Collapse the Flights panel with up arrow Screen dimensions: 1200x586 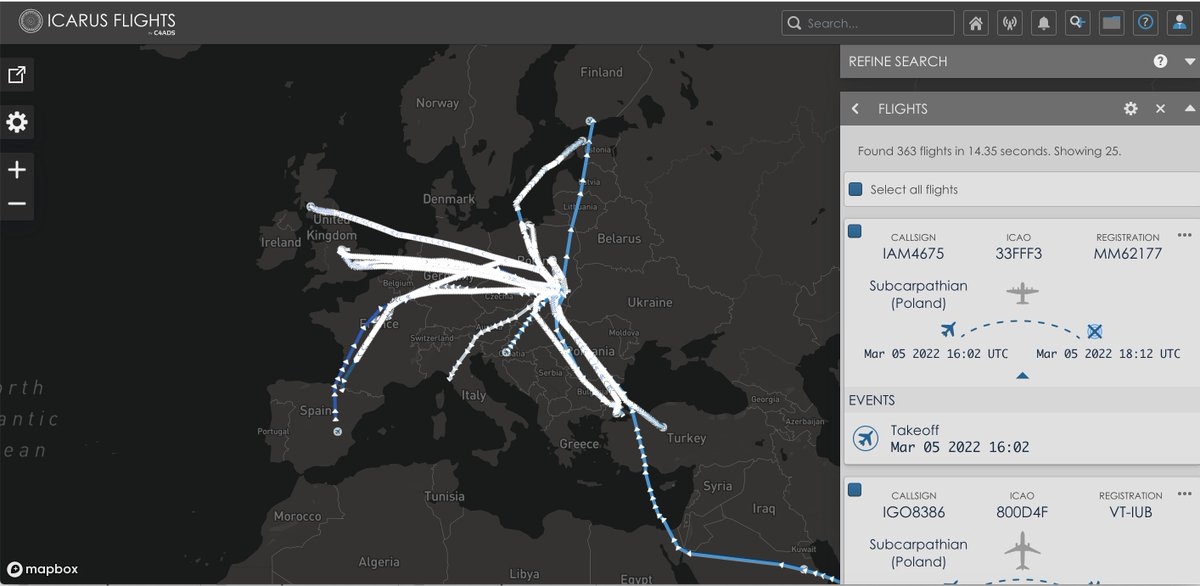(1189, 108)
